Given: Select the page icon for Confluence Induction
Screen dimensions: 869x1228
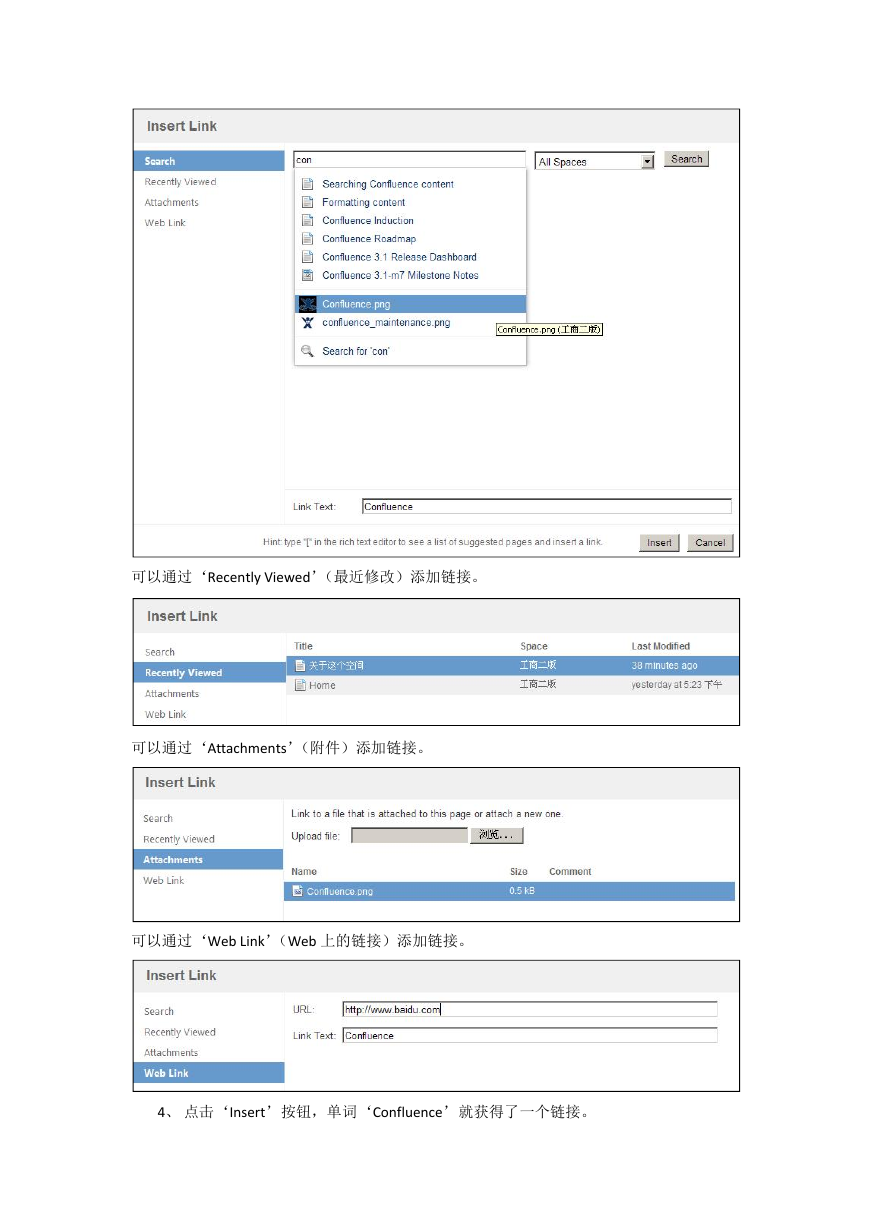Looking at the screenshot, I should [x=308, y=220].
